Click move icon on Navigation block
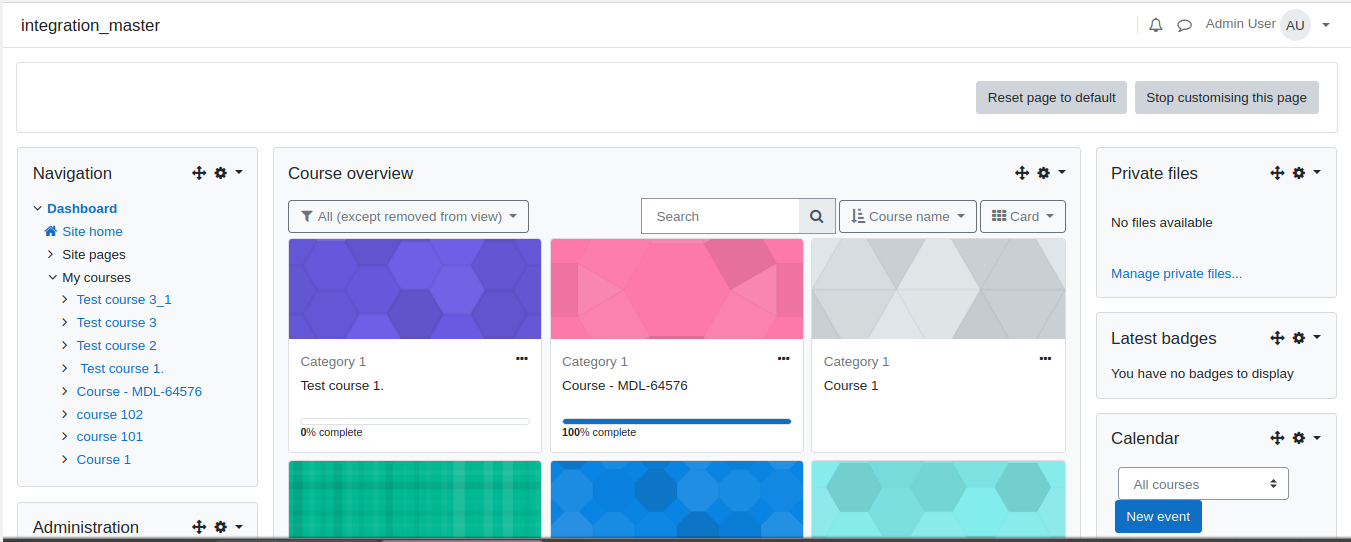The image size is (1351, 542). tap(199, 173)
